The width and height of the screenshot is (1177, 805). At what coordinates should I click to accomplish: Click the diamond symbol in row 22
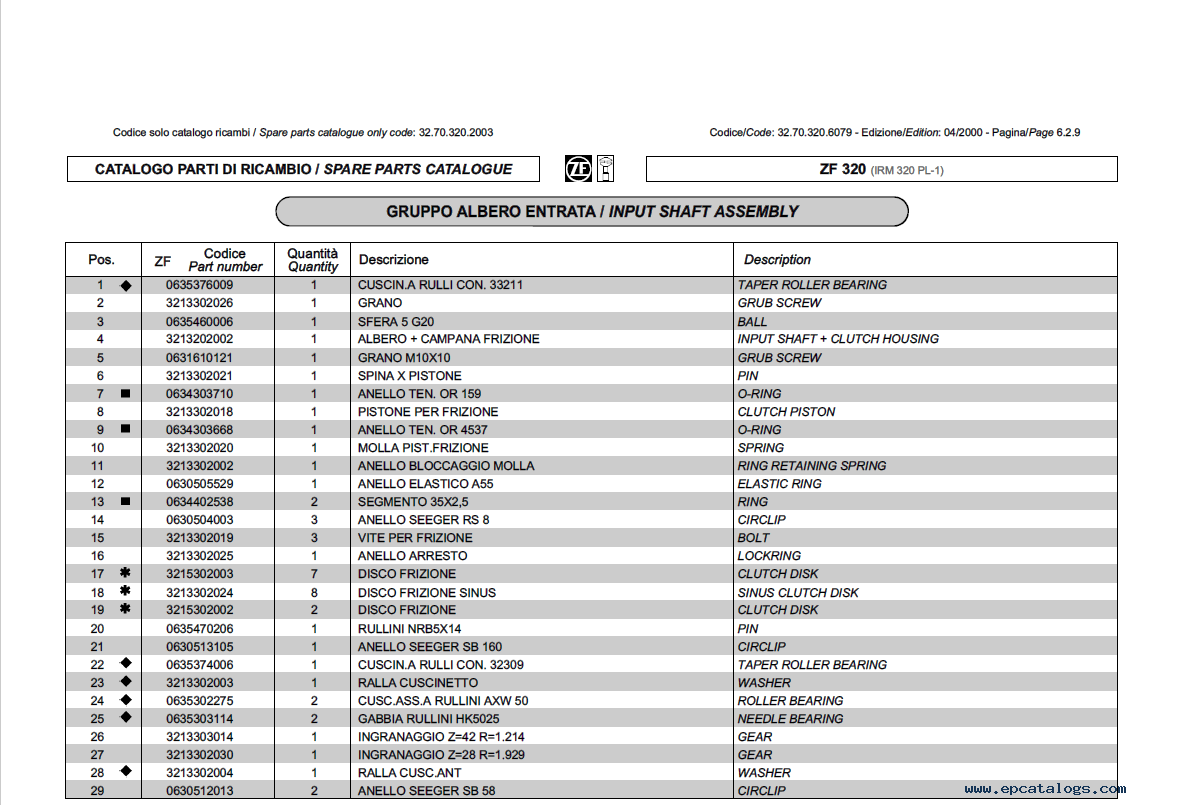125,663
